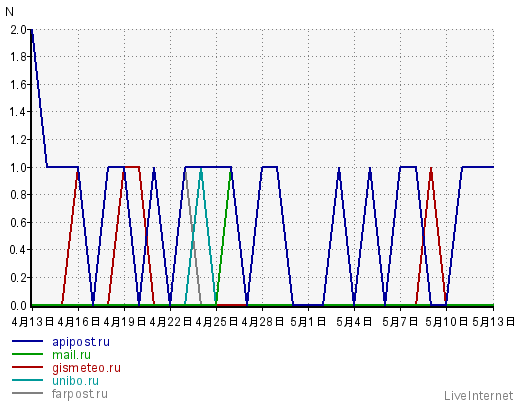Image resolution: width=520 pixels, height=405 pixels.
Task: Click the 5月7日 x-axis date label
Action: [400, 322]
